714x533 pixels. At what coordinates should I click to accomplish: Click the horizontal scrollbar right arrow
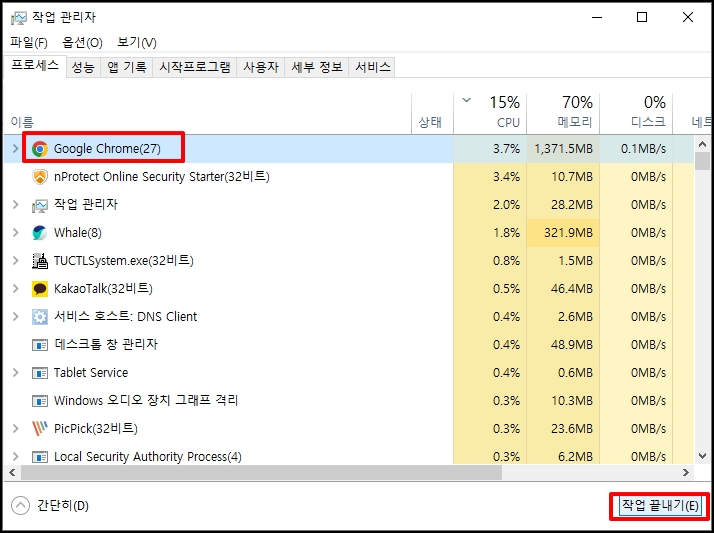tap(686, 472)
